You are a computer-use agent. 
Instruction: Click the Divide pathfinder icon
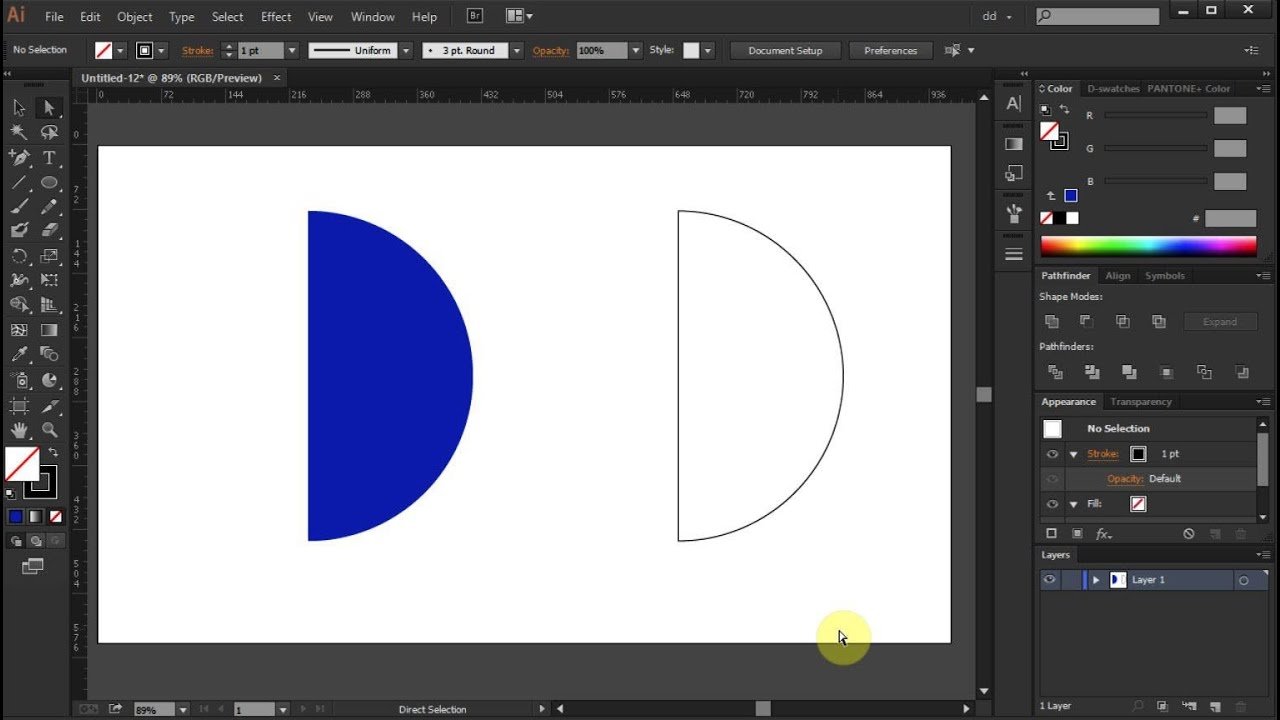coord(1054,372)
